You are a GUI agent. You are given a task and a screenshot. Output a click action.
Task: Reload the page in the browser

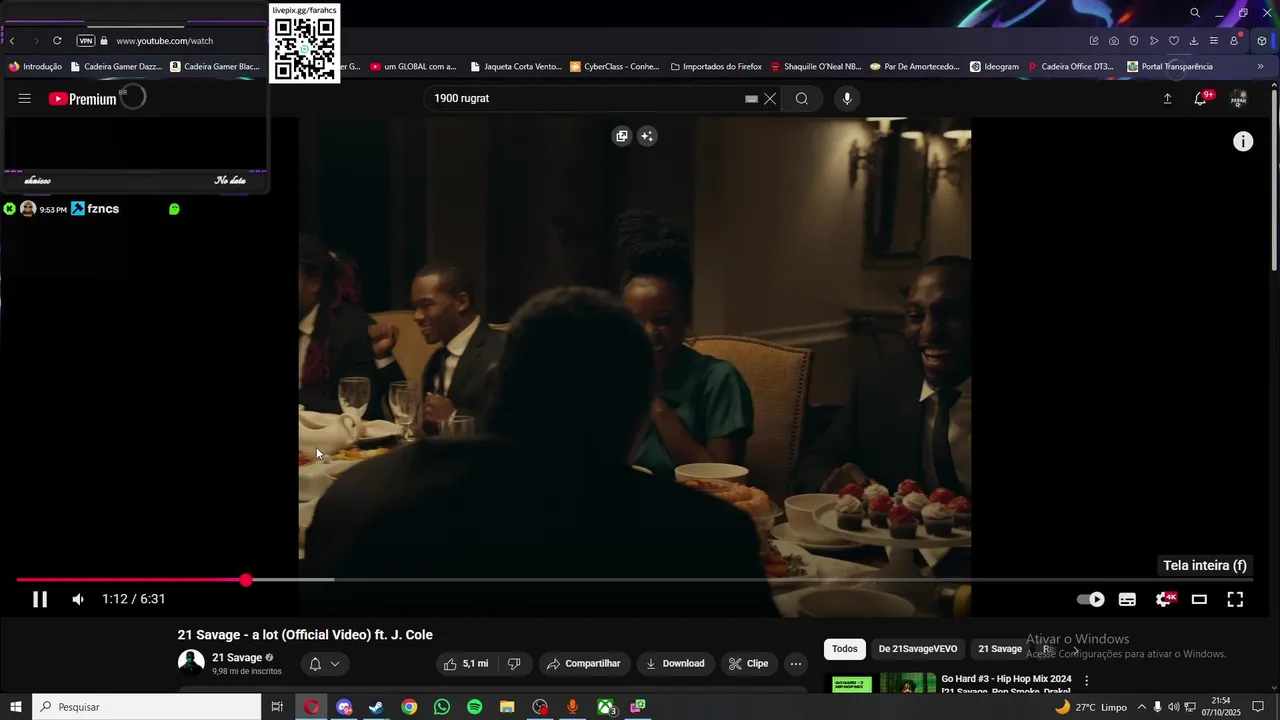(57, 41)
